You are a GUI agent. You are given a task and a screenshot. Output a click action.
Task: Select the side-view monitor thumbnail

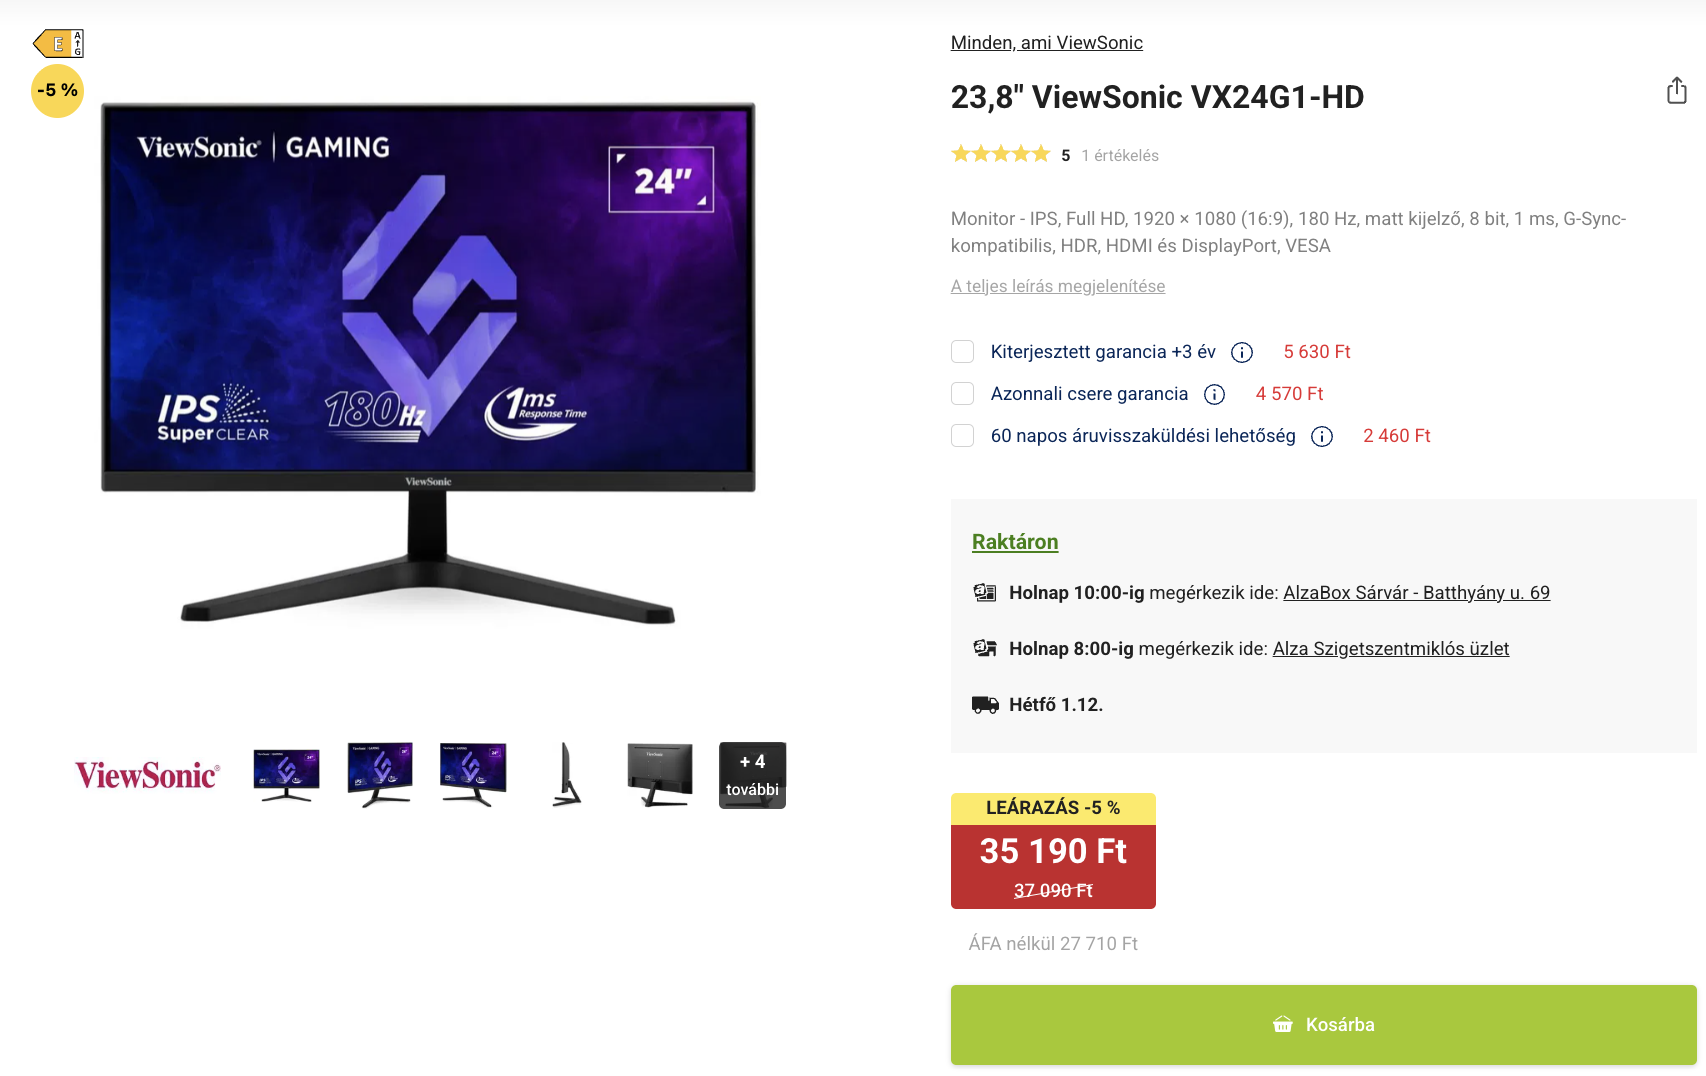pos(567,775)
